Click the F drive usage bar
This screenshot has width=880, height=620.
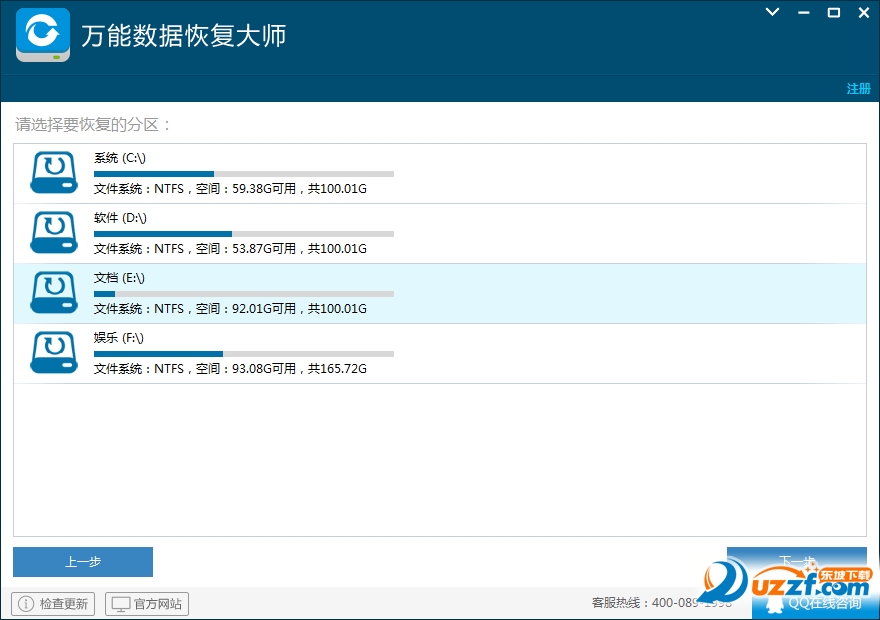[x=244, y=354]
